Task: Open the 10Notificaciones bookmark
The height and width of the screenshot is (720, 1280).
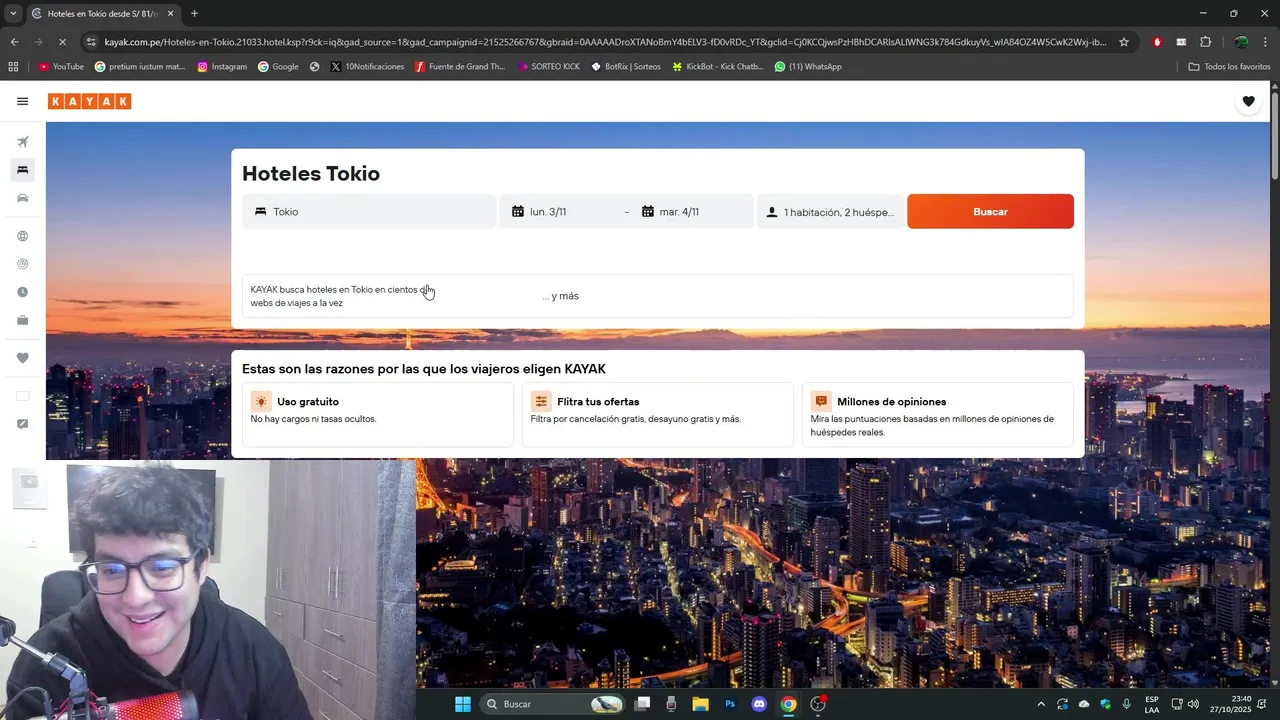Action: click(367, 66)
